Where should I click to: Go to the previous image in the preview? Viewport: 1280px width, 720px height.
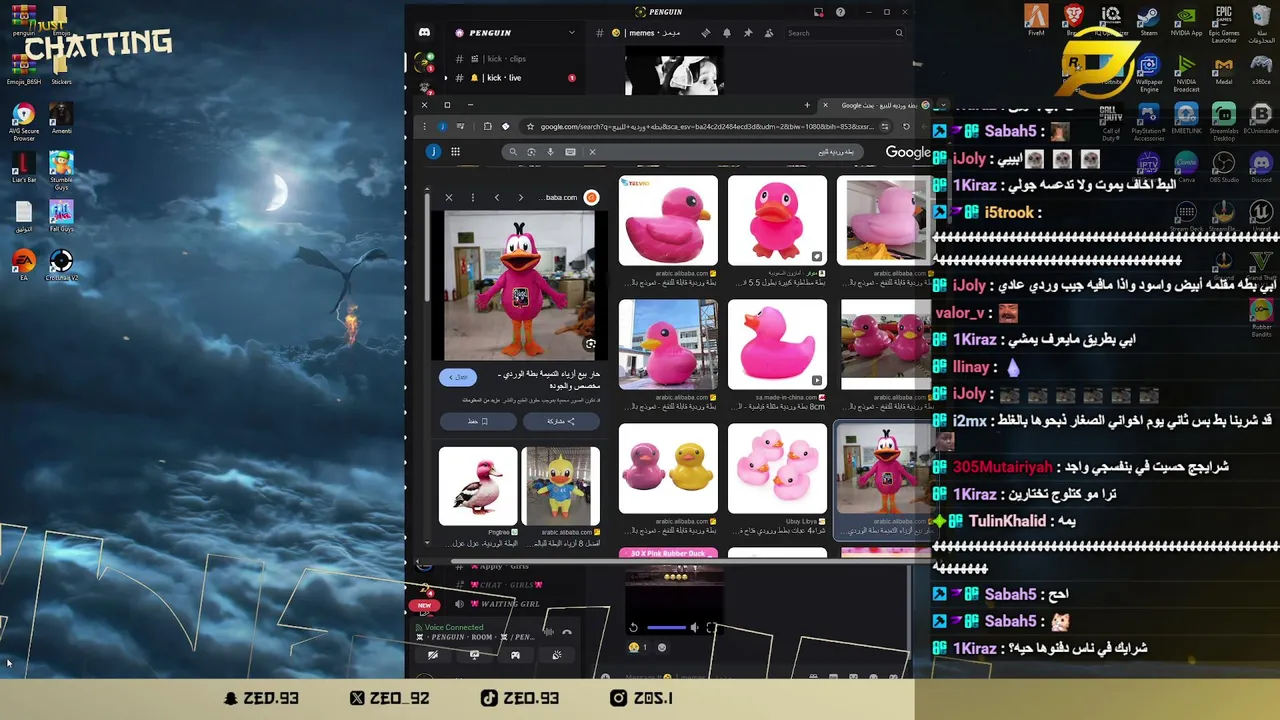tap(497, 198)
